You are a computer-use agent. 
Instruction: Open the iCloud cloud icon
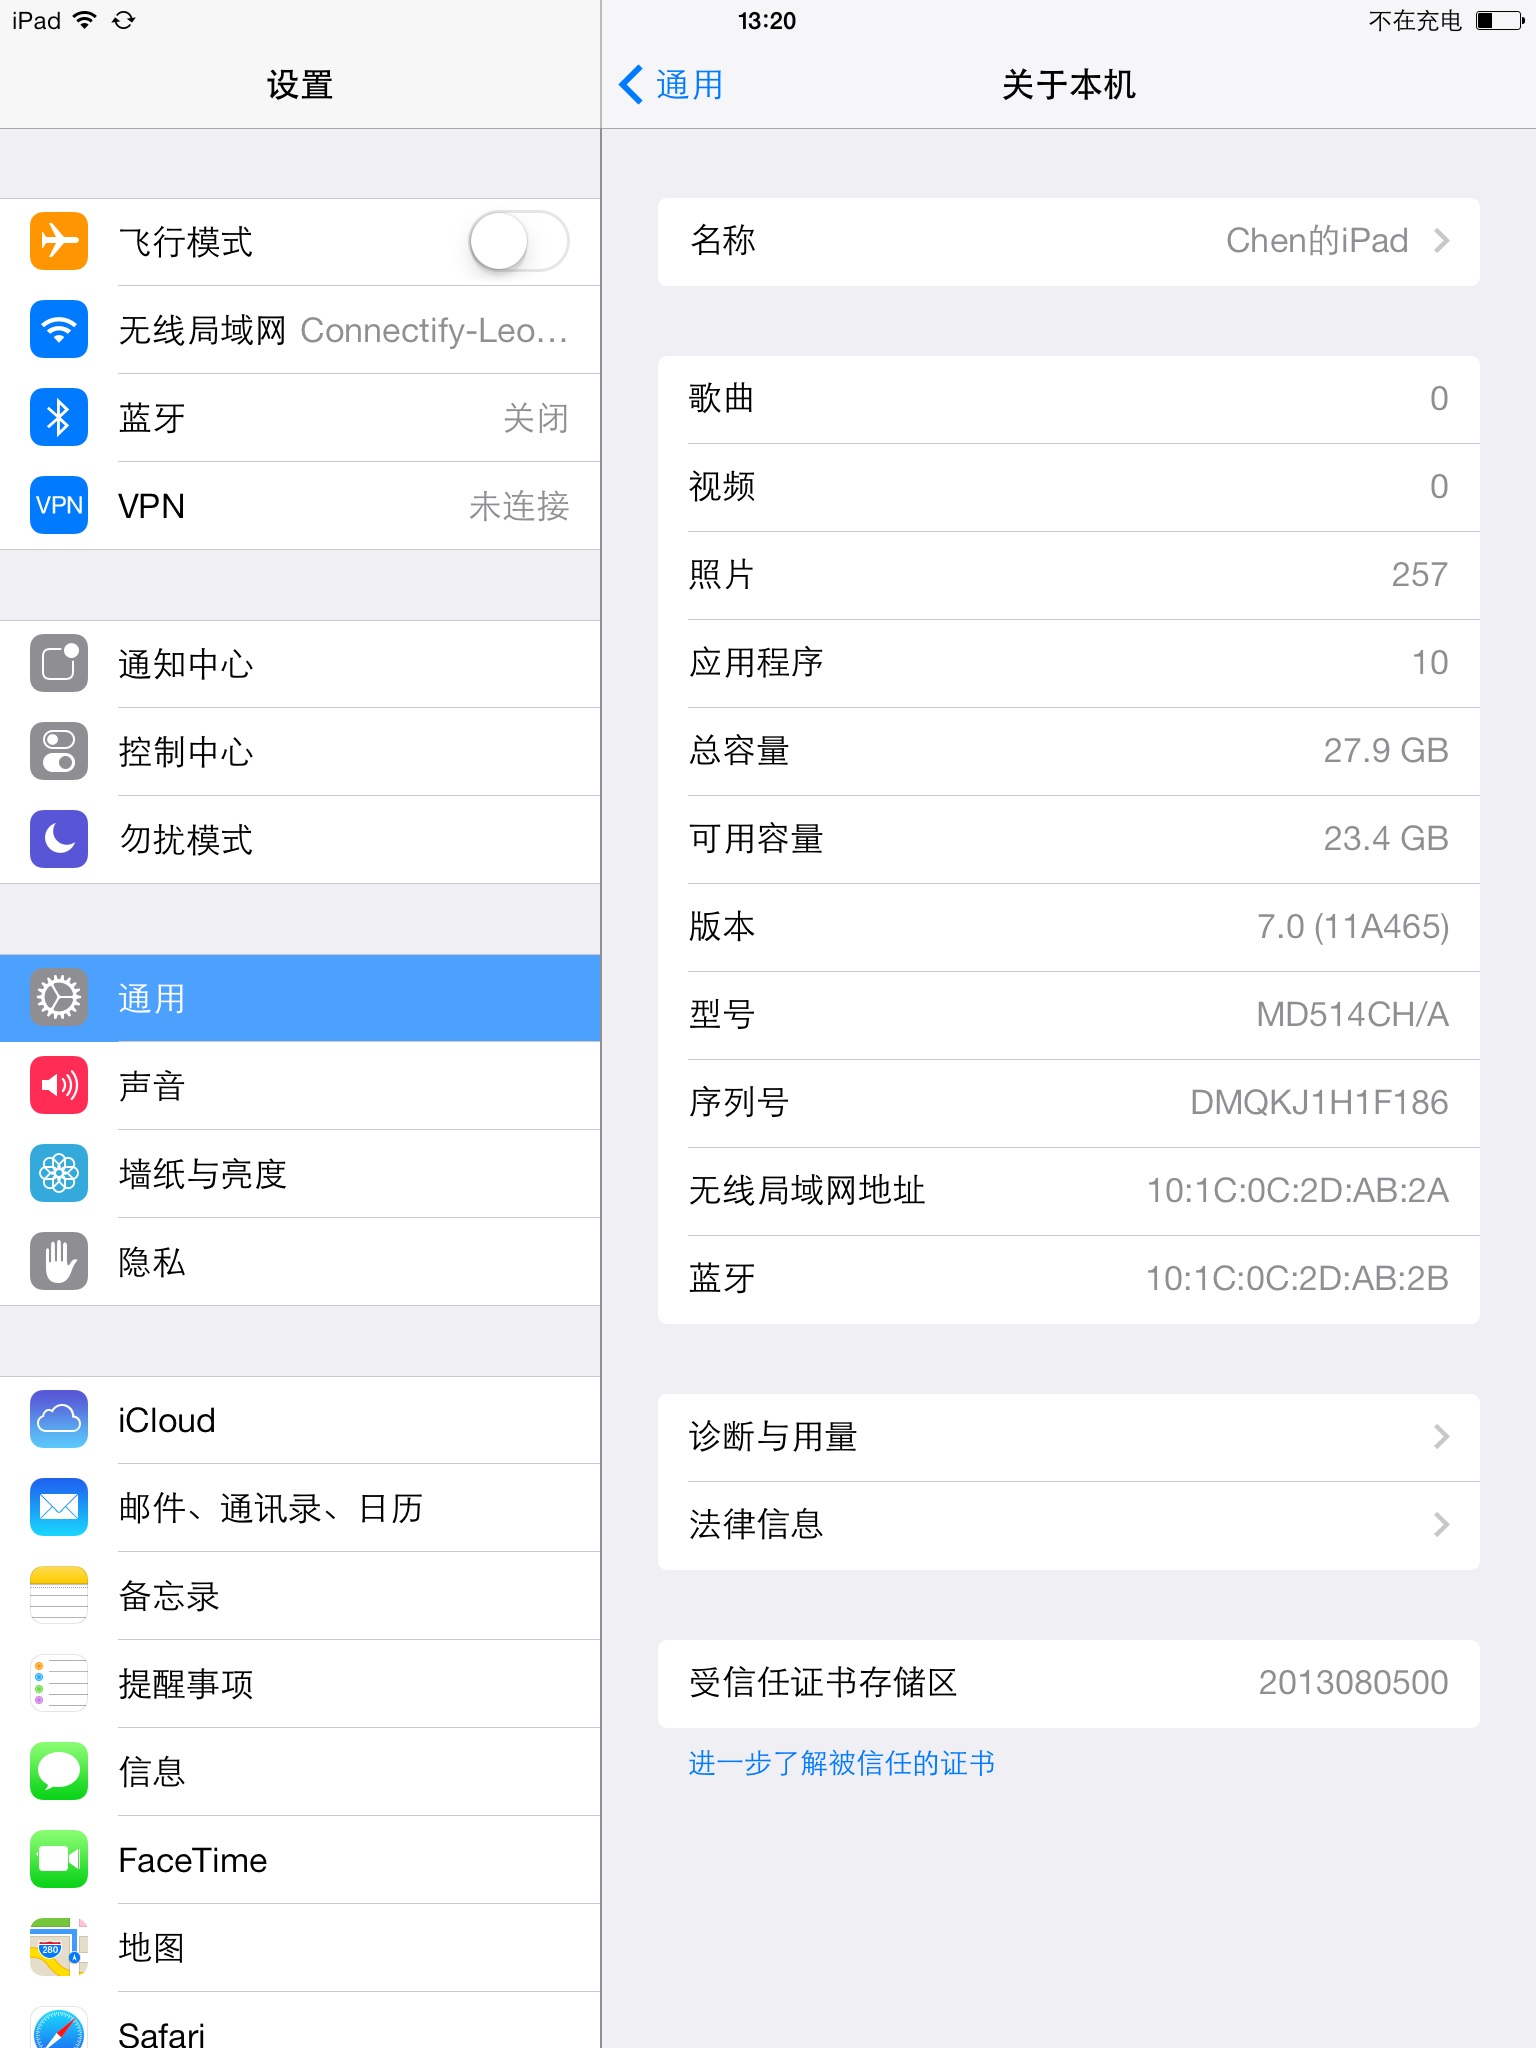pyautogui.click(x=59, y=1419)
